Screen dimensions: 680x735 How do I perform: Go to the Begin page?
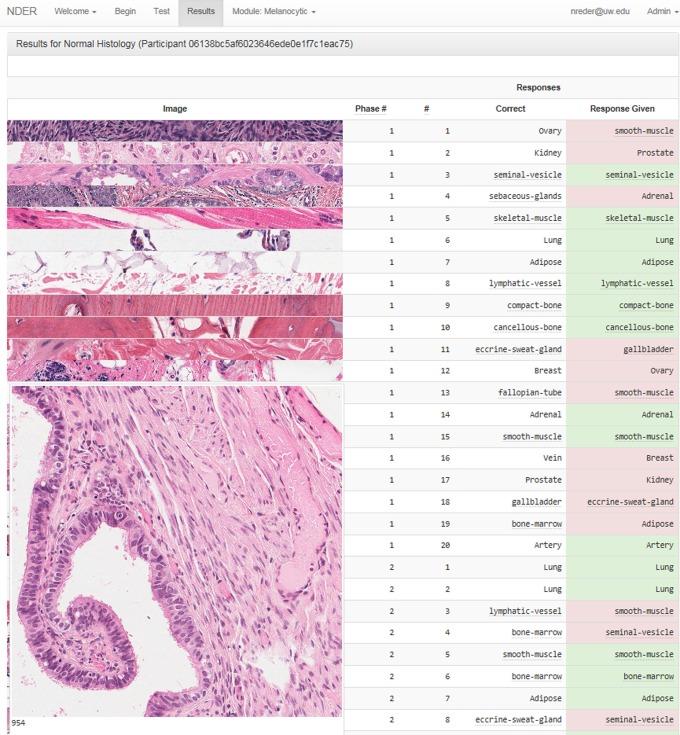125,11
